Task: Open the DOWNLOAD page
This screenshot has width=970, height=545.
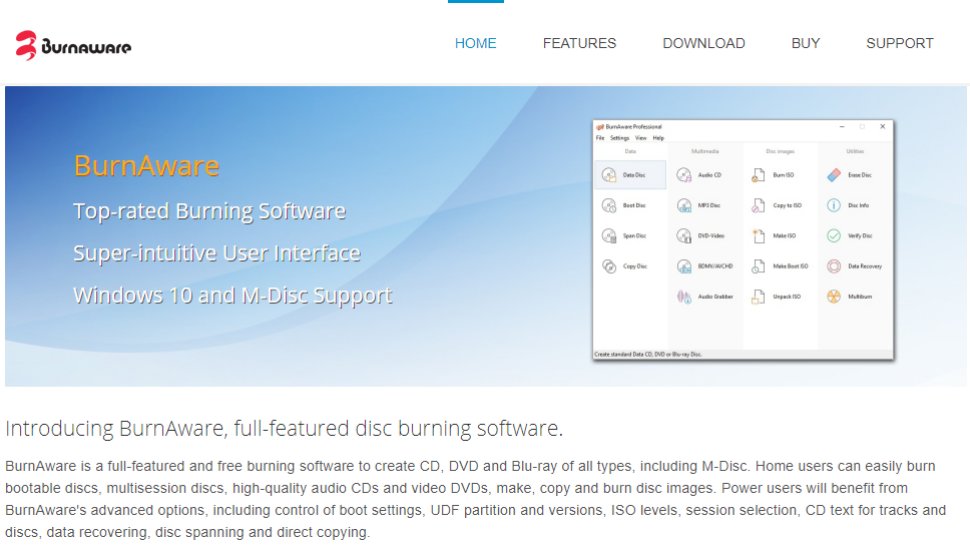Action: 704,43
